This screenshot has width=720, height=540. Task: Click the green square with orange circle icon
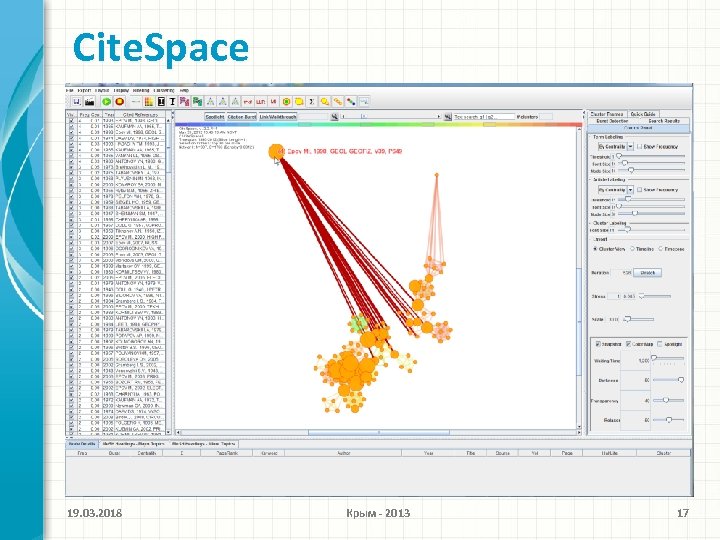coord(286,101)
